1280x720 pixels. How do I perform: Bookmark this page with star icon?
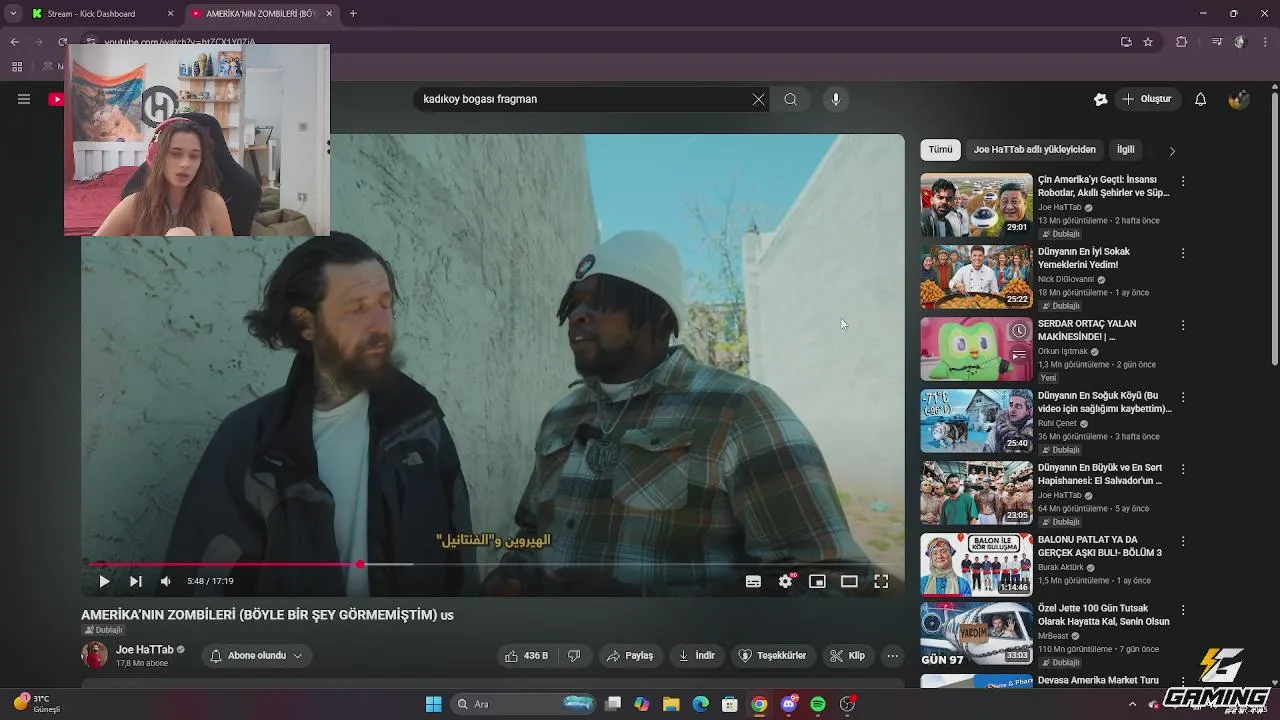(1148, 42)
